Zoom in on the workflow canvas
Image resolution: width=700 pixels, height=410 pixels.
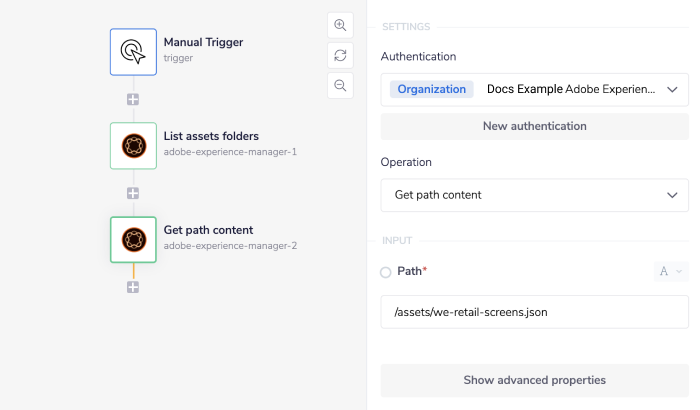click(340, 26)
